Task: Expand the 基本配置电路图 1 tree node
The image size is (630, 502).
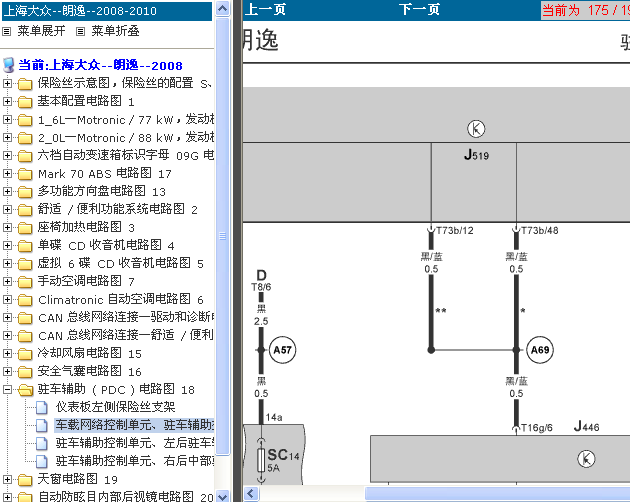Action: click(x=7, y=101)
